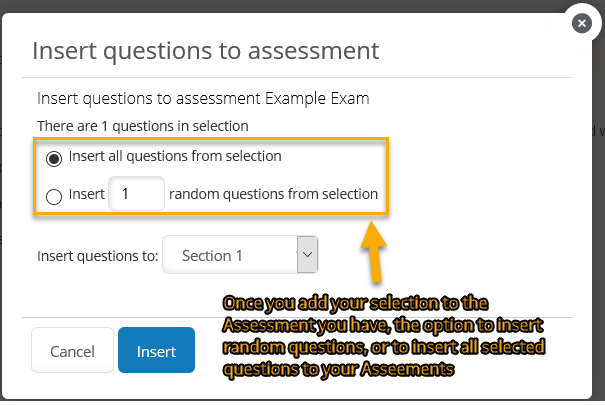
Task: Click the Cancel button
Action: click(x=72, y=350)
